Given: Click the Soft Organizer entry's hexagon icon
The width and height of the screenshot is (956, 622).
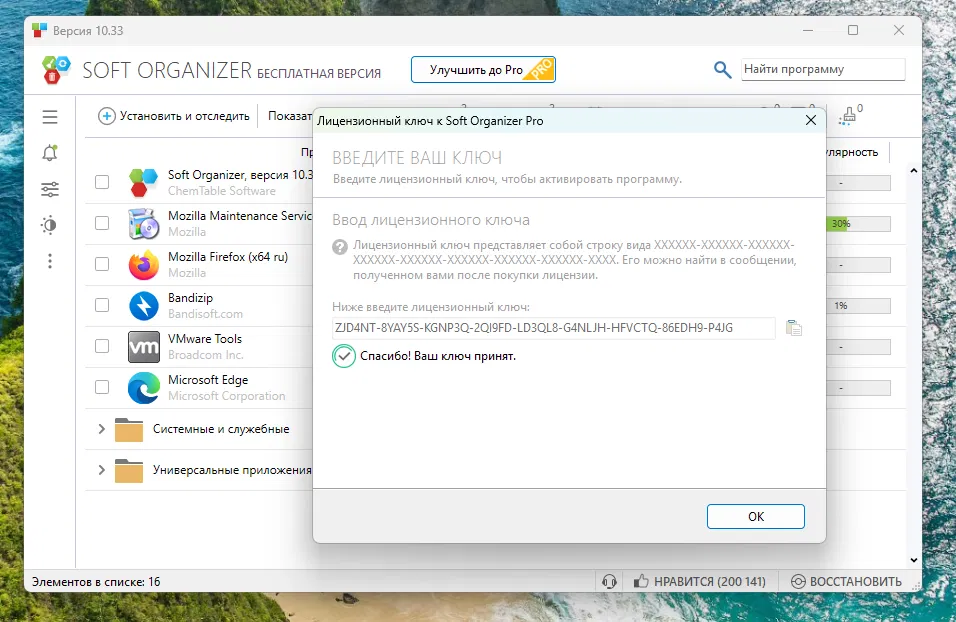Looking at the screenshot, I should [144, 182].
